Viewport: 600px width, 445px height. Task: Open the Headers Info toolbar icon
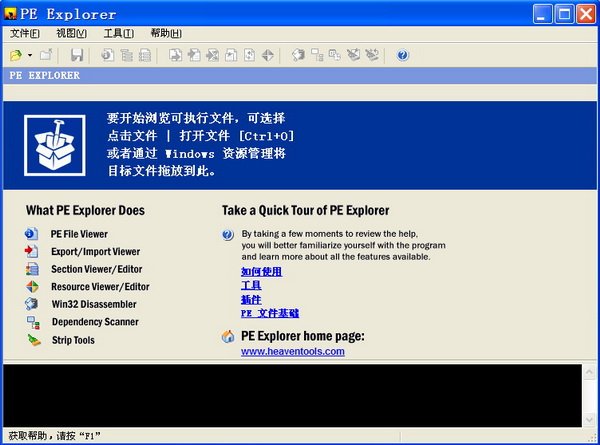108,55
